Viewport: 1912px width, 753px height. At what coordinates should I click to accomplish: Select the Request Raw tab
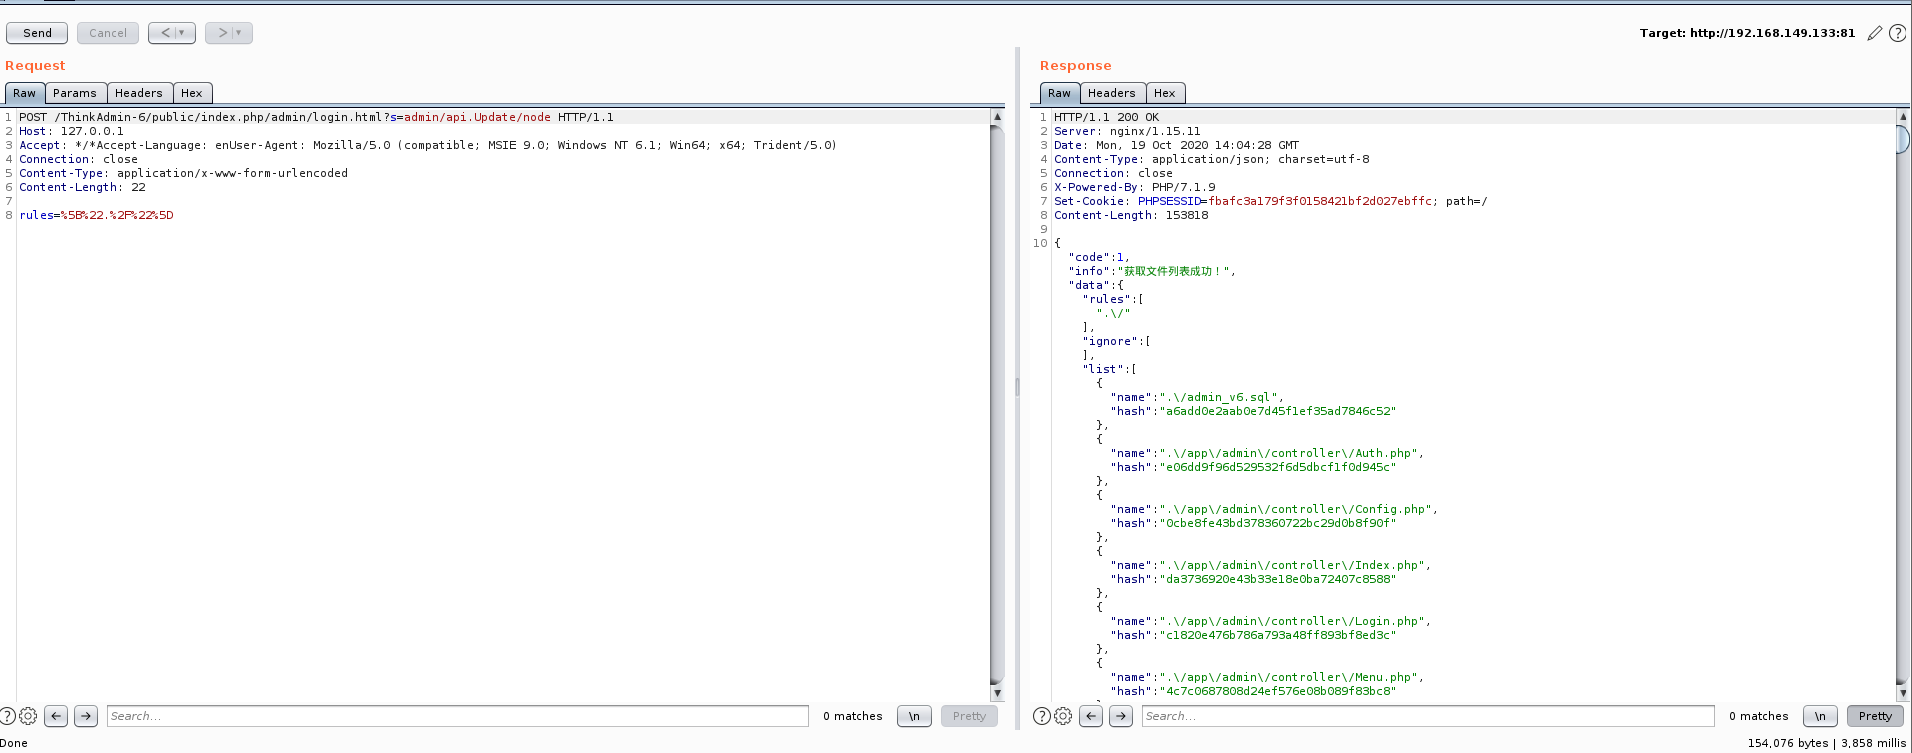tap(25, 93)
